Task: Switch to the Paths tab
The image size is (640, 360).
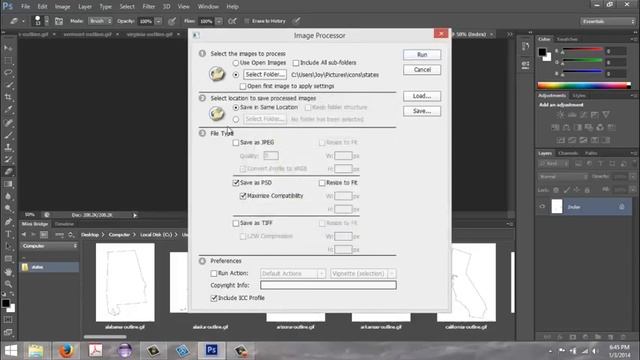Action: [591, 153]
